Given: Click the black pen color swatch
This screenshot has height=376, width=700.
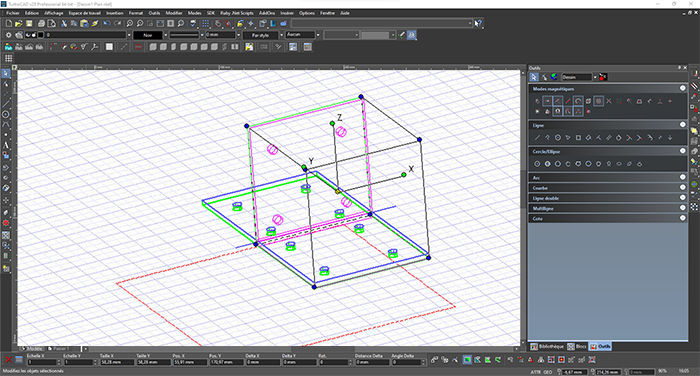Looking at the screenshot, I should (41, 35).
